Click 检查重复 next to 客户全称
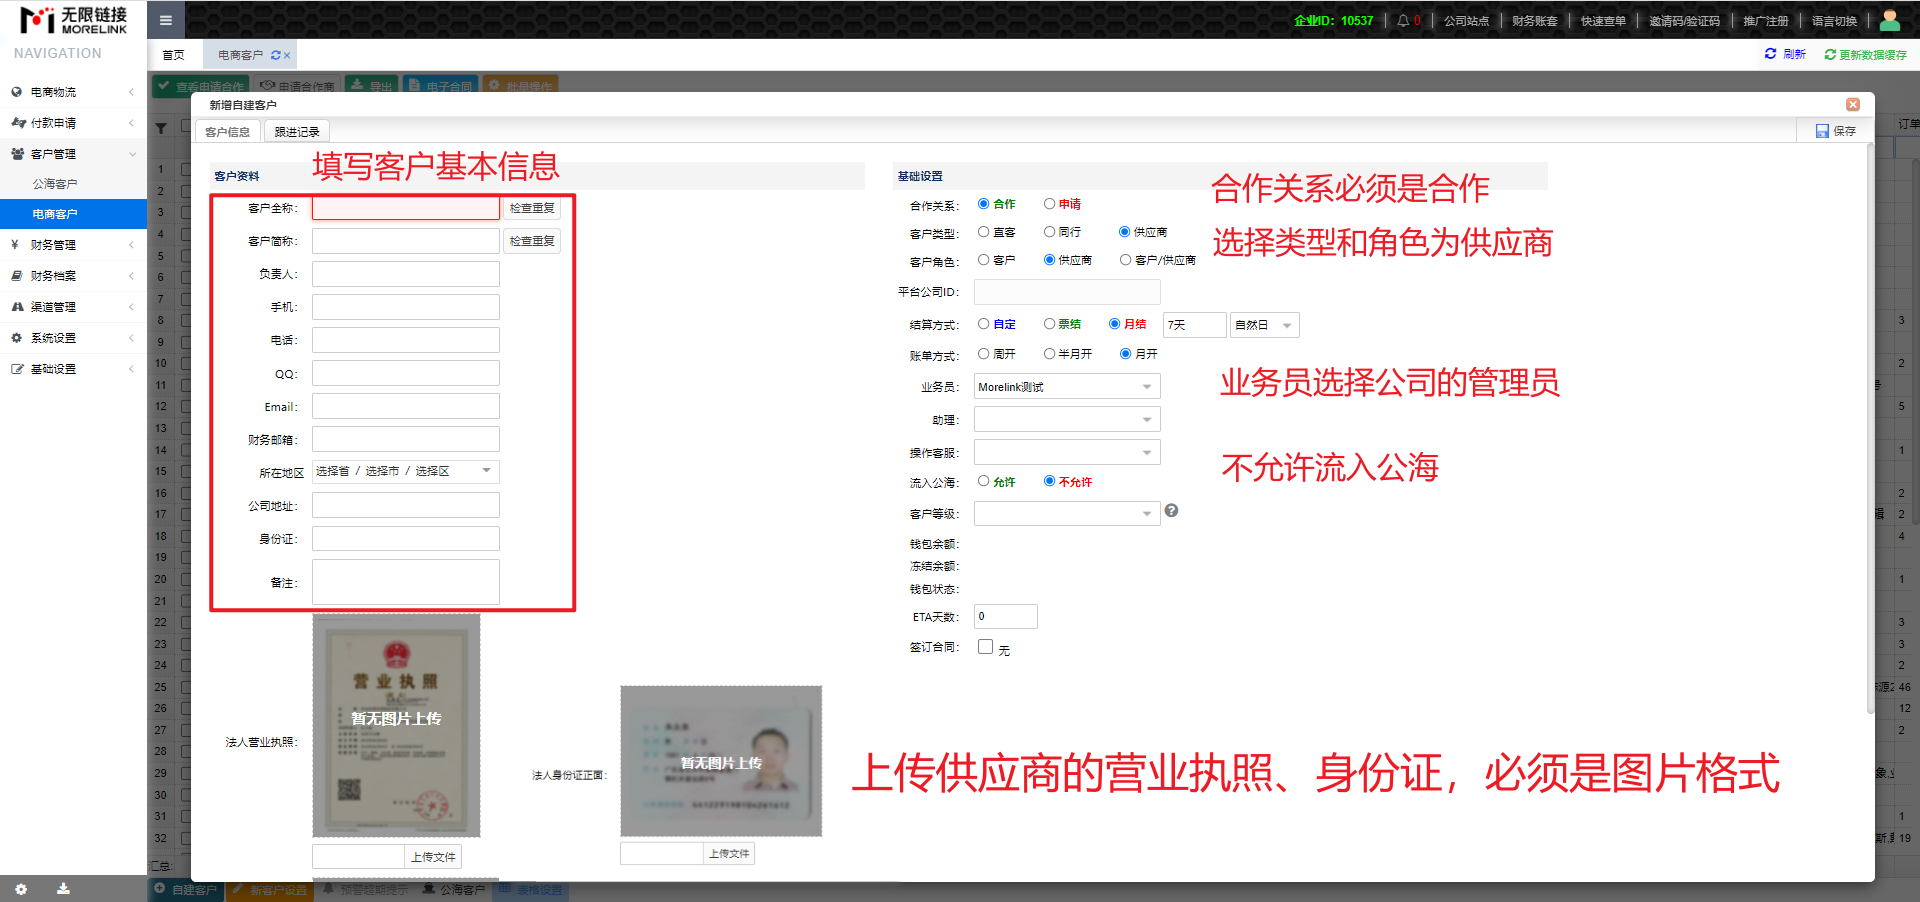 pyautogui.click(x=532, y=208)
